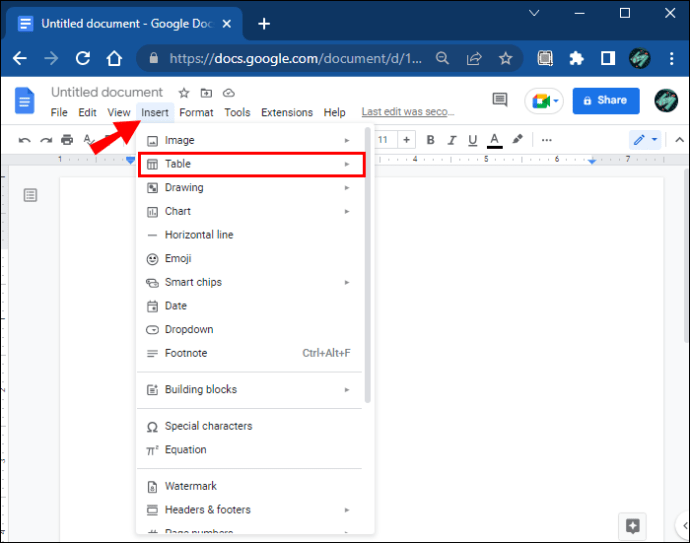Bookmark this page with star icon
Screen dimensions: 690x543
coord(505,59)
